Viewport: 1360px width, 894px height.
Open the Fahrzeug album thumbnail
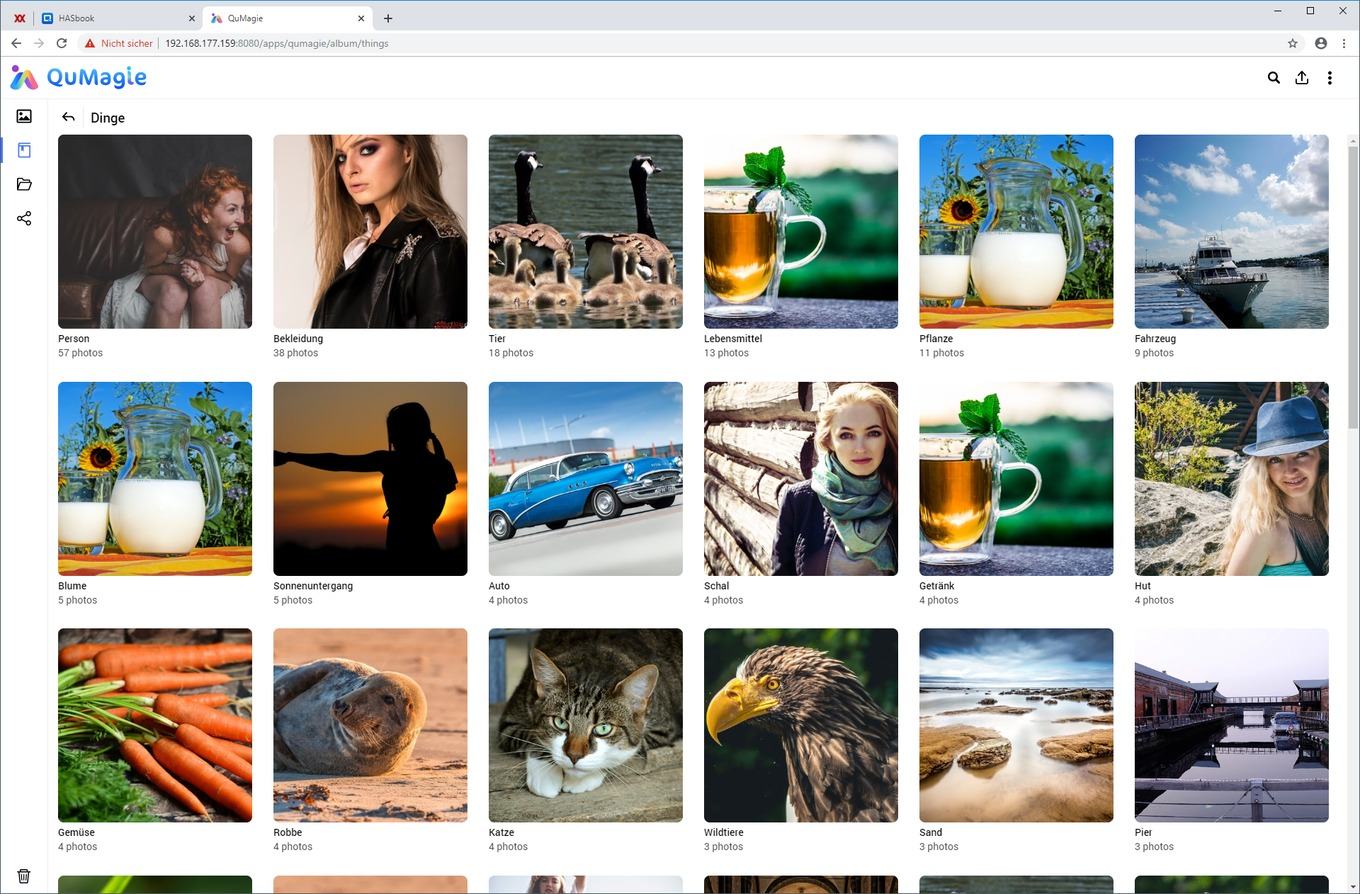click(x=1231, y=231)
